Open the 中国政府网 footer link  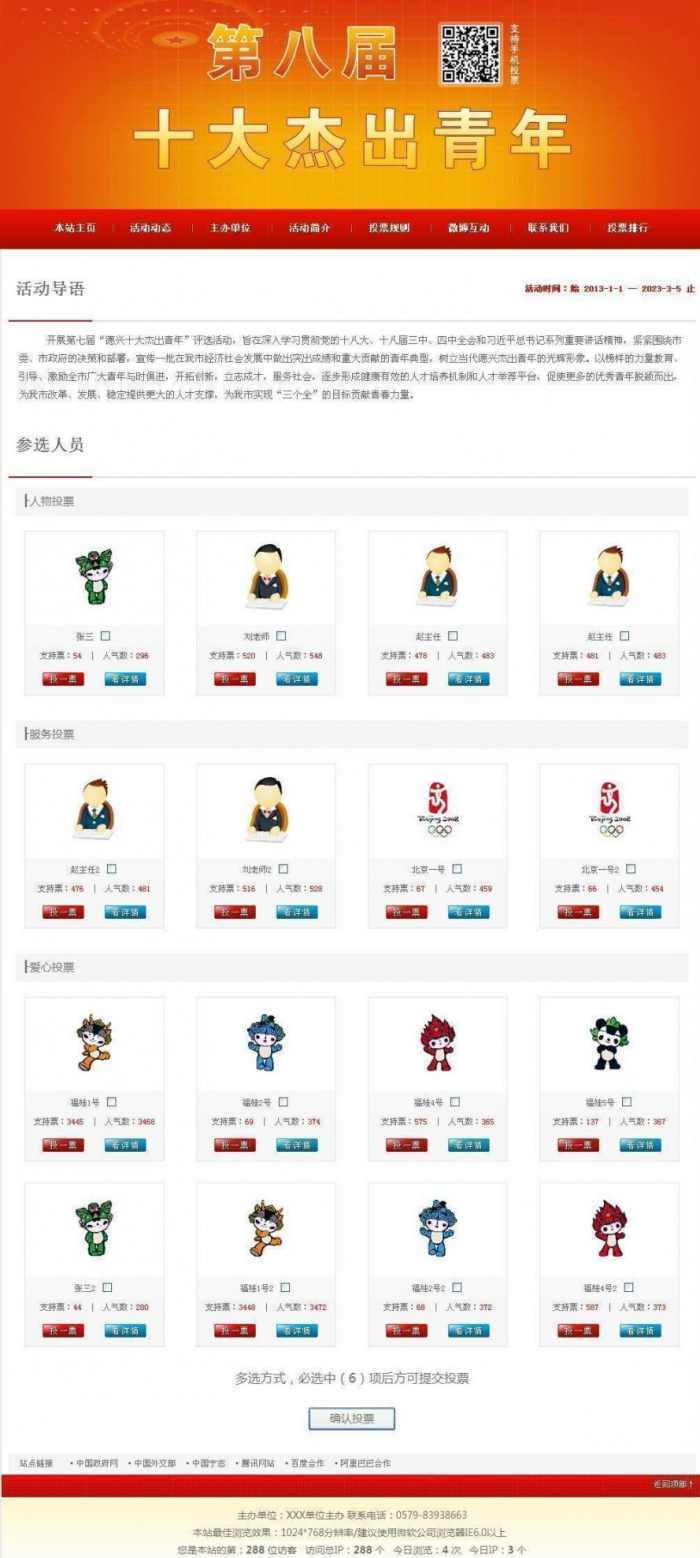97,1463
